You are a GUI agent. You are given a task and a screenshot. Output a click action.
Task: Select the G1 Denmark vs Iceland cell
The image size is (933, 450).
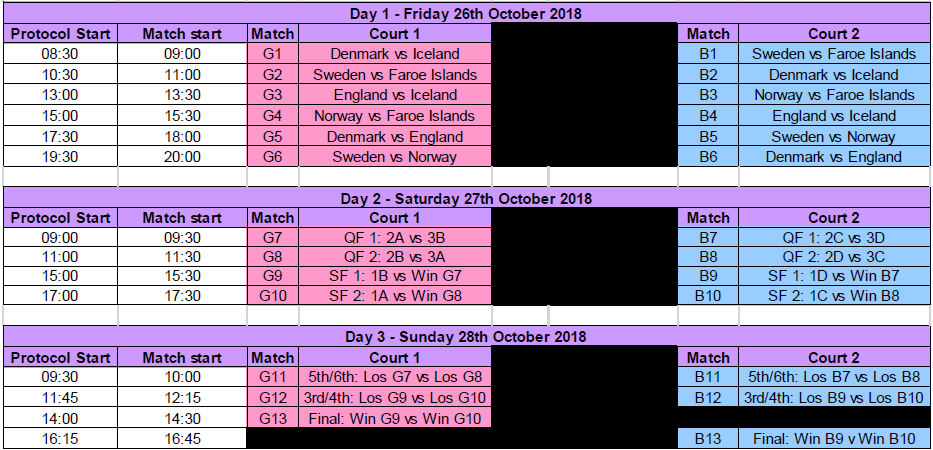[395, 54]
